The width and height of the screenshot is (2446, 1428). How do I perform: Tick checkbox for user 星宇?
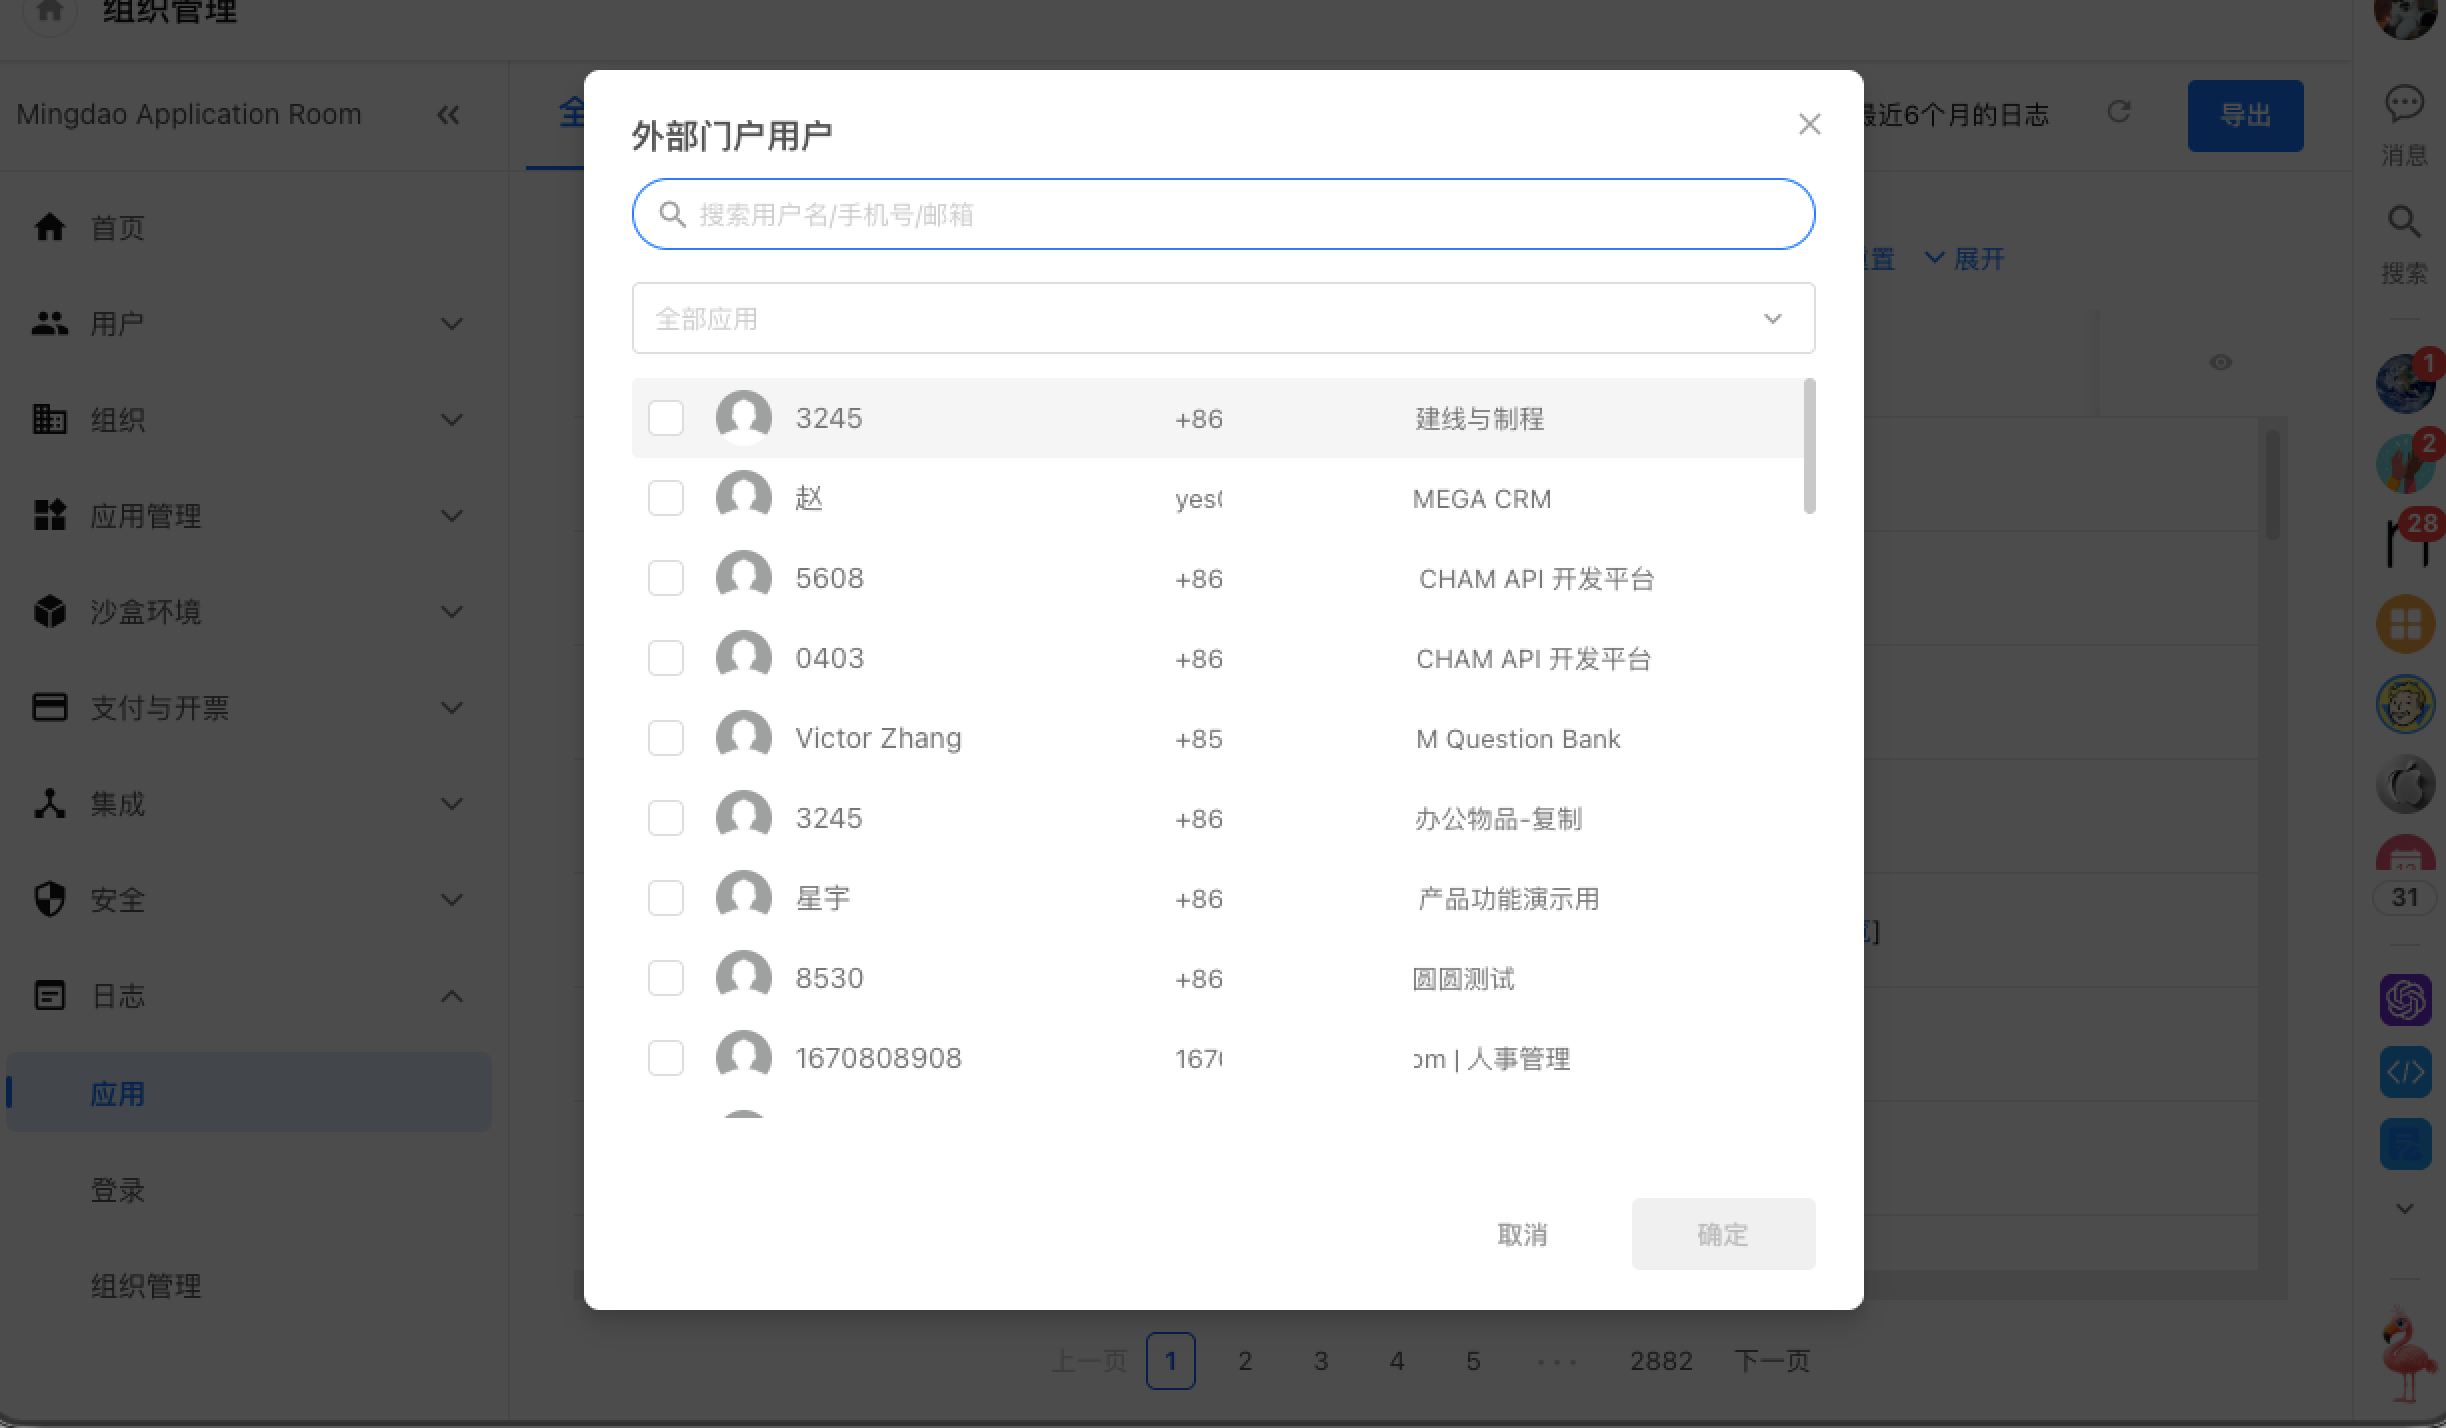pyautogui.click(x=666, y=898)
